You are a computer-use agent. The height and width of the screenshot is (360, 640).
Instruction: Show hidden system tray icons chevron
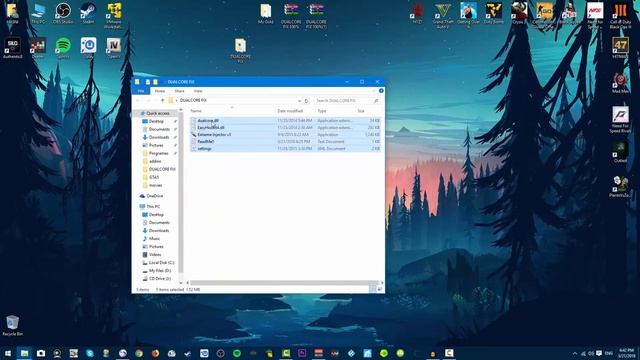[575, 353]
